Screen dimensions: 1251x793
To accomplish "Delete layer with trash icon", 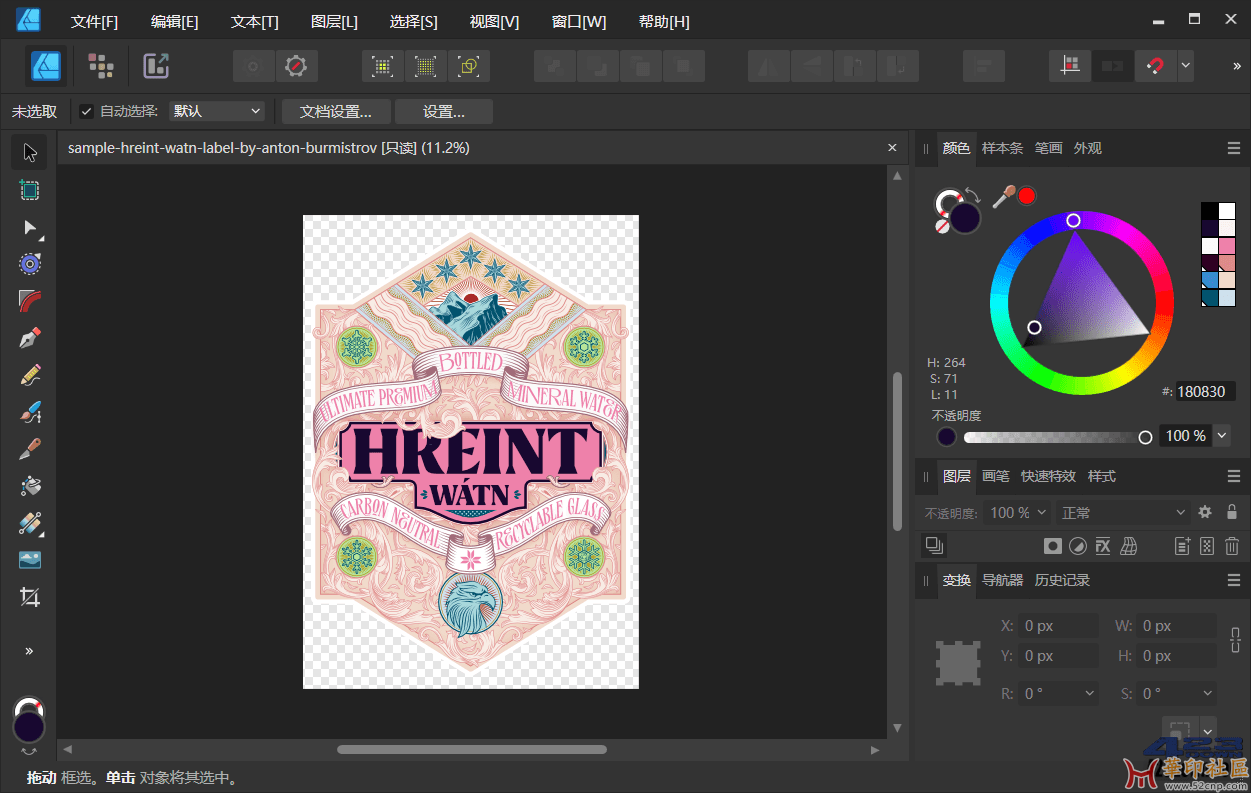I will tap(1232, 546).
